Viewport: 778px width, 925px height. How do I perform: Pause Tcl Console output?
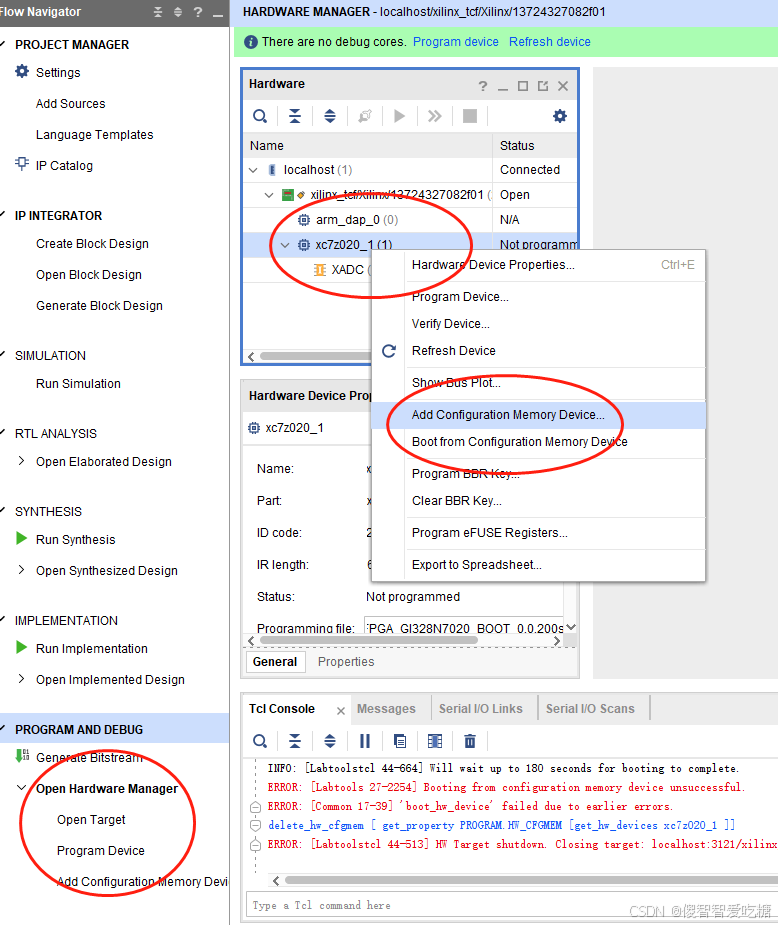pos(365,742)
